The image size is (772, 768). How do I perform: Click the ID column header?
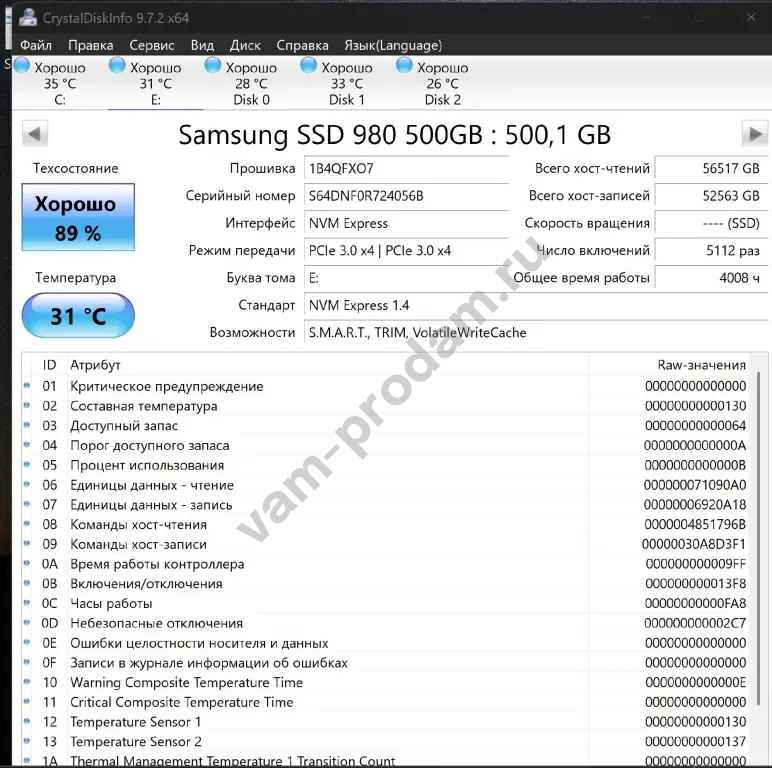[x=49, y=365]
